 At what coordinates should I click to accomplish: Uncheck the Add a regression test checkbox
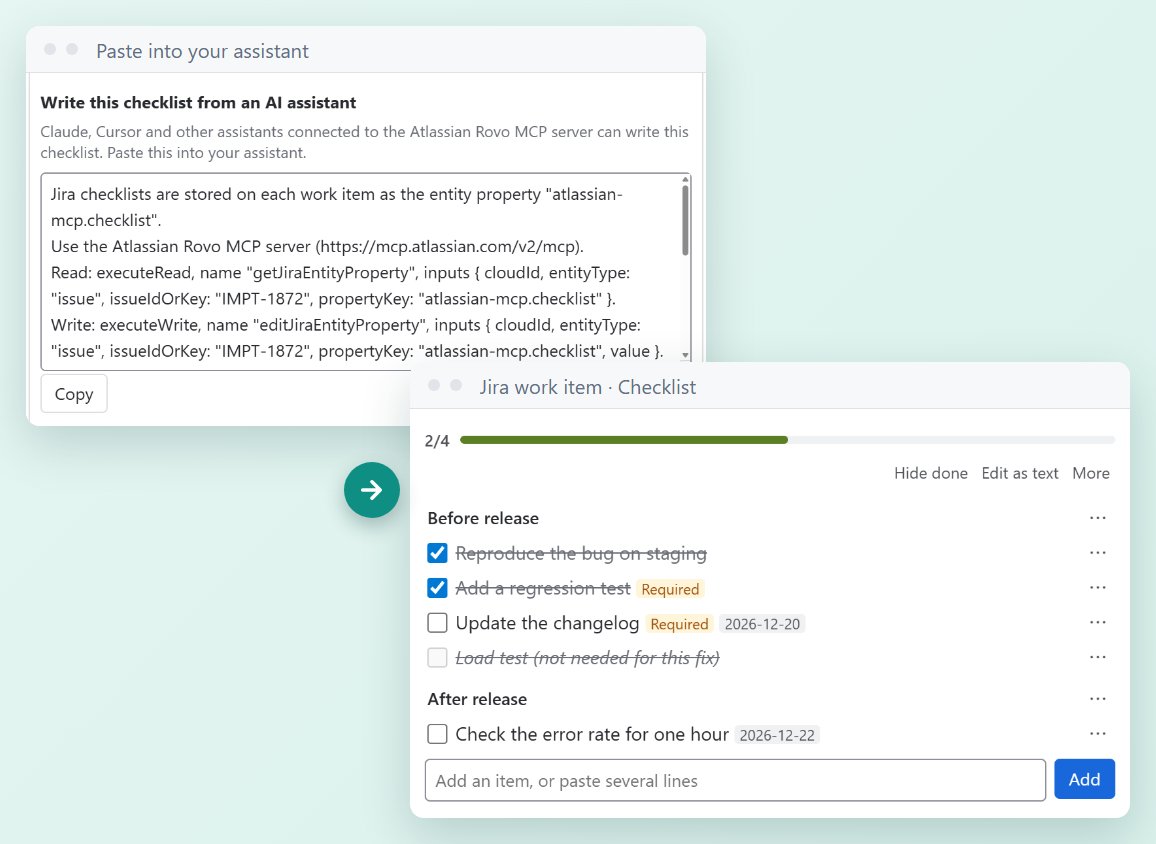click(x=437, y=587)
